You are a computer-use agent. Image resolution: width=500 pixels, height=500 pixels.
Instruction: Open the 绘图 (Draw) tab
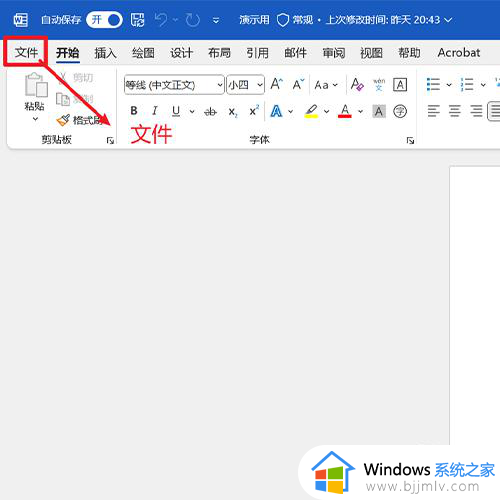click(x=143, y=53)
